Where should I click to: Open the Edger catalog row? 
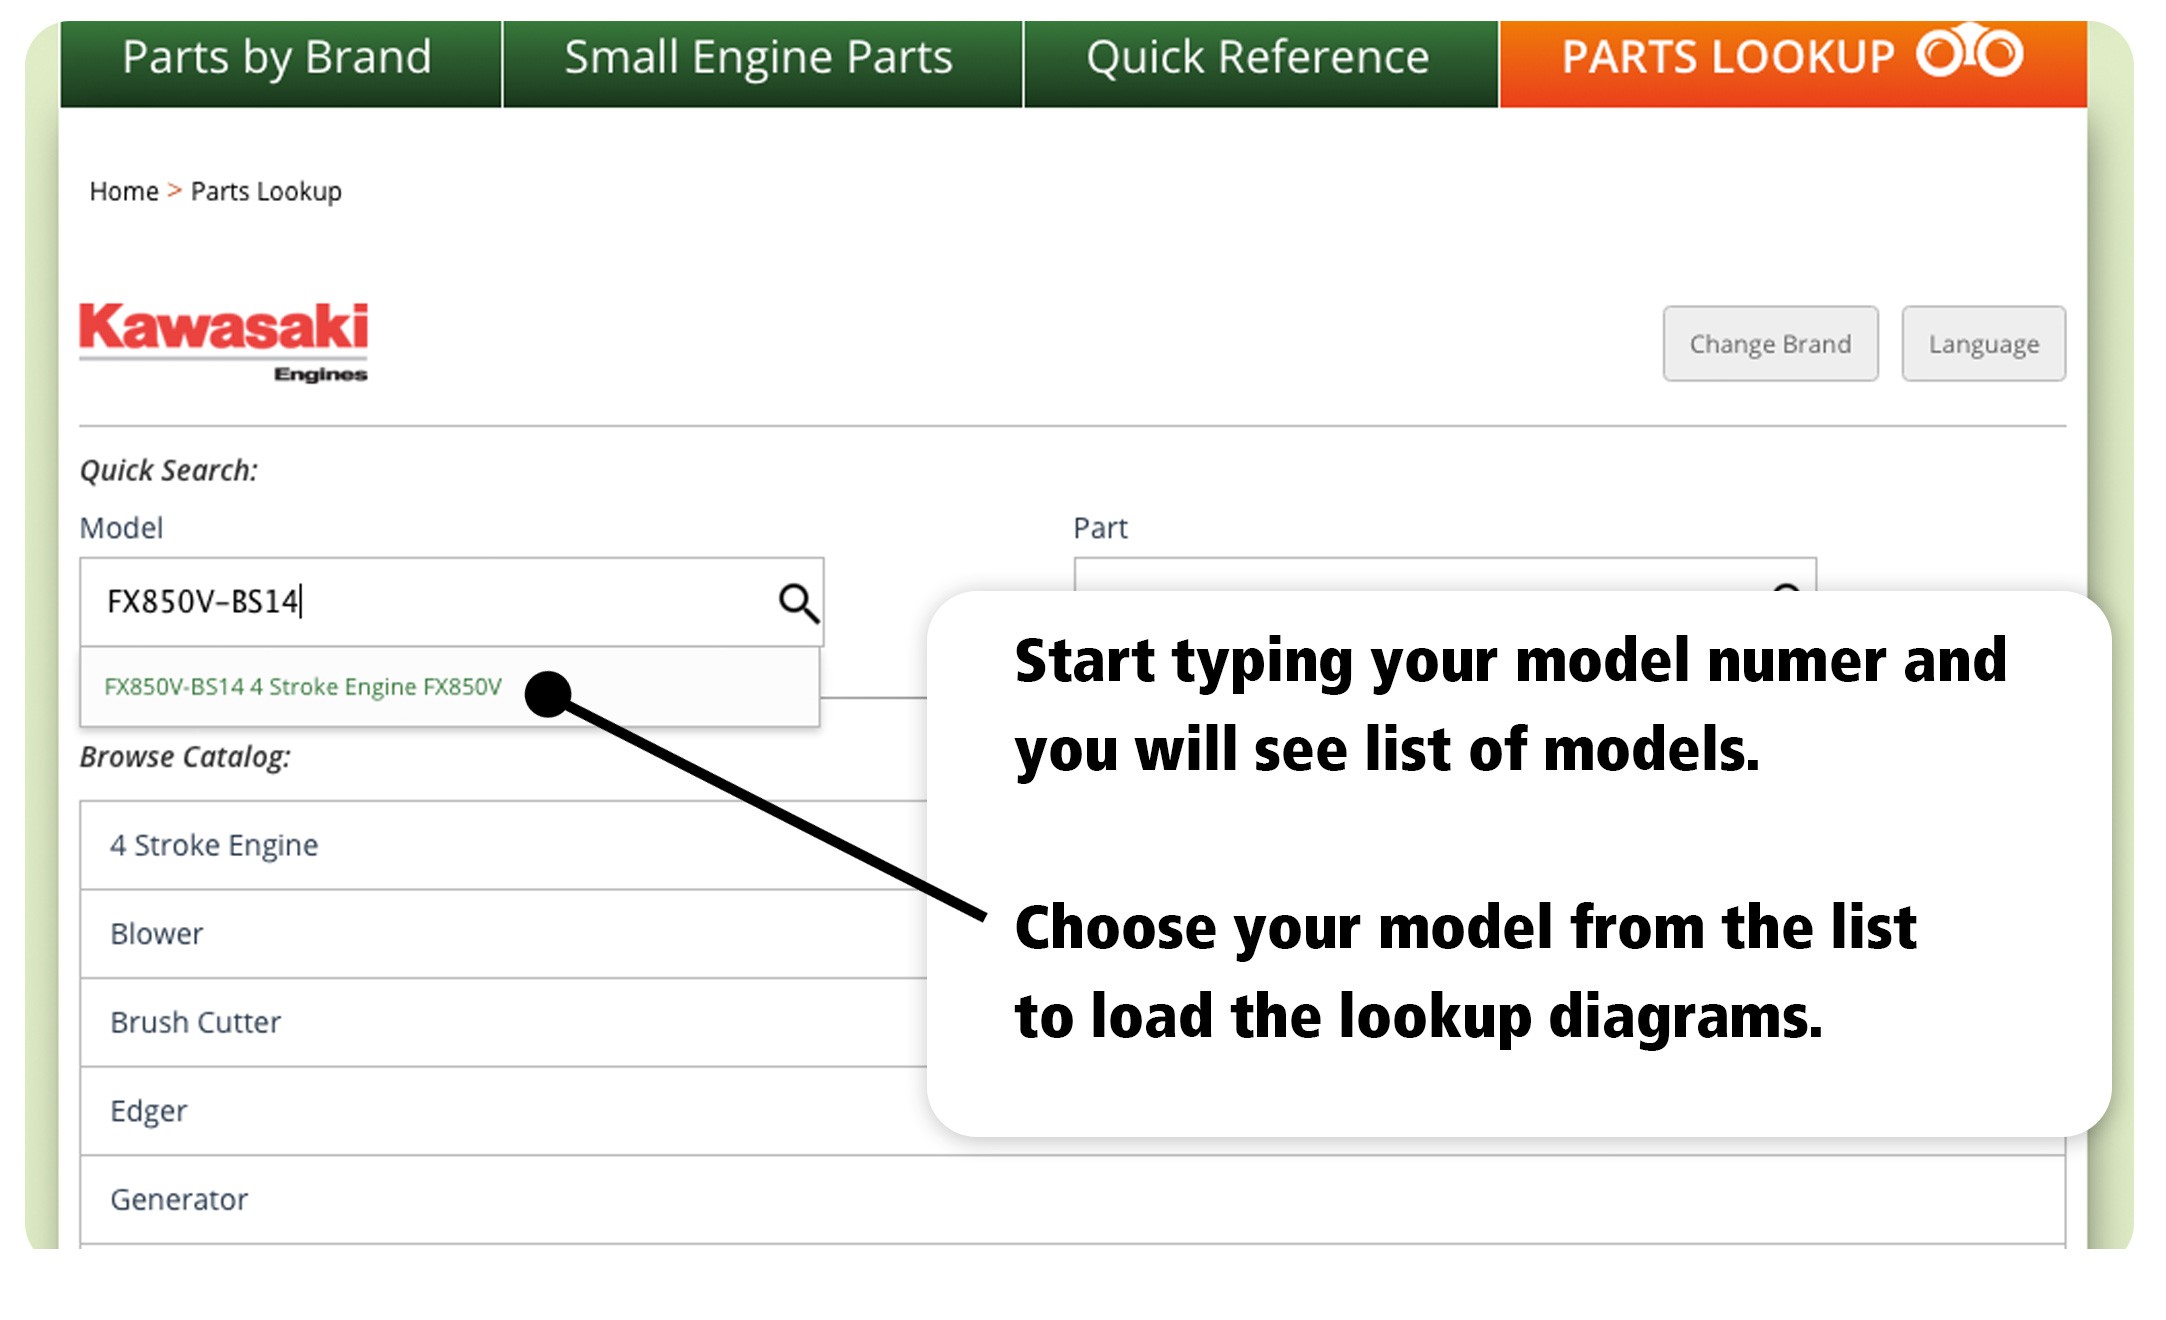click(x=505, y=1111)
